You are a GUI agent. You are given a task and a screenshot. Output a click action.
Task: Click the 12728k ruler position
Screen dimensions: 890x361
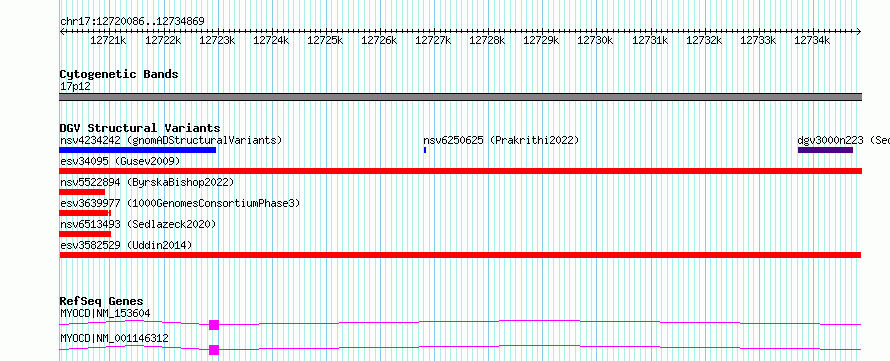(488, 40)
